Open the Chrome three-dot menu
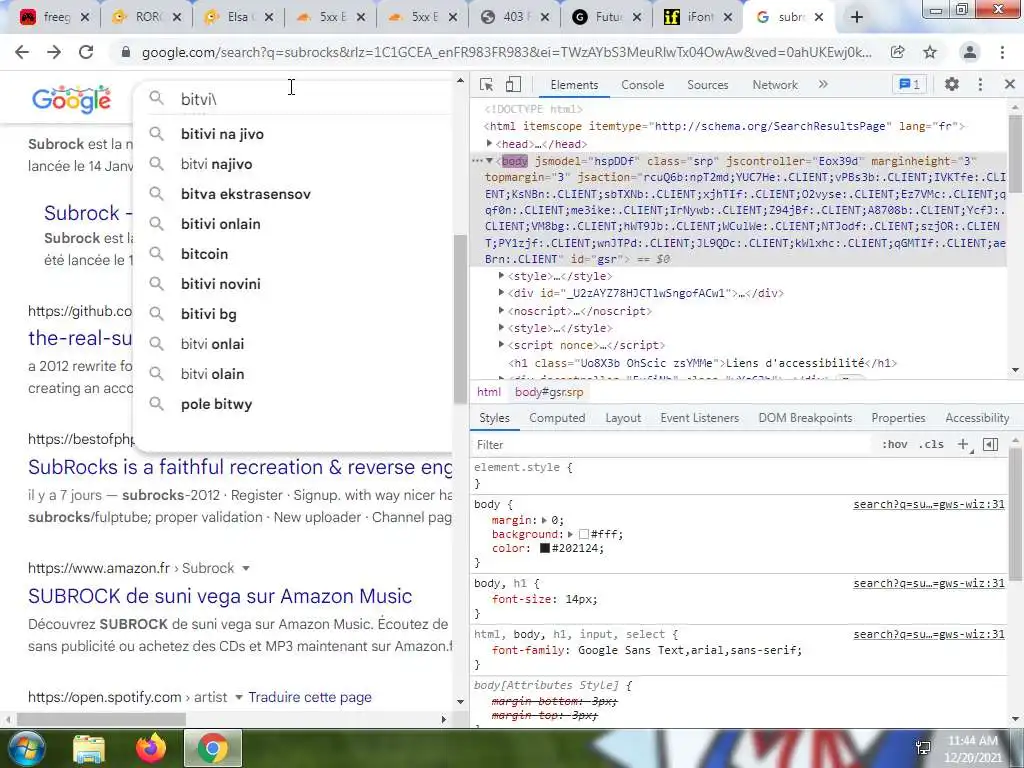Screen dimensions: 1024x768 [x=1002, y=52]
